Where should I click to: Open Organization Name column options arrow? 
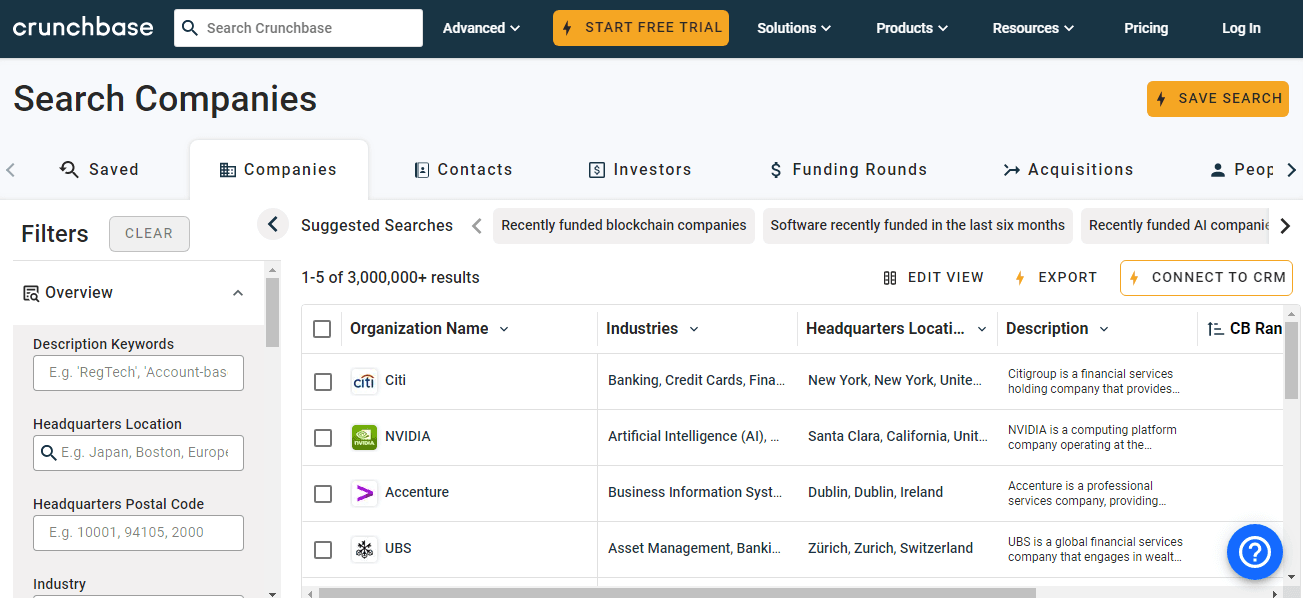[504, 329]
